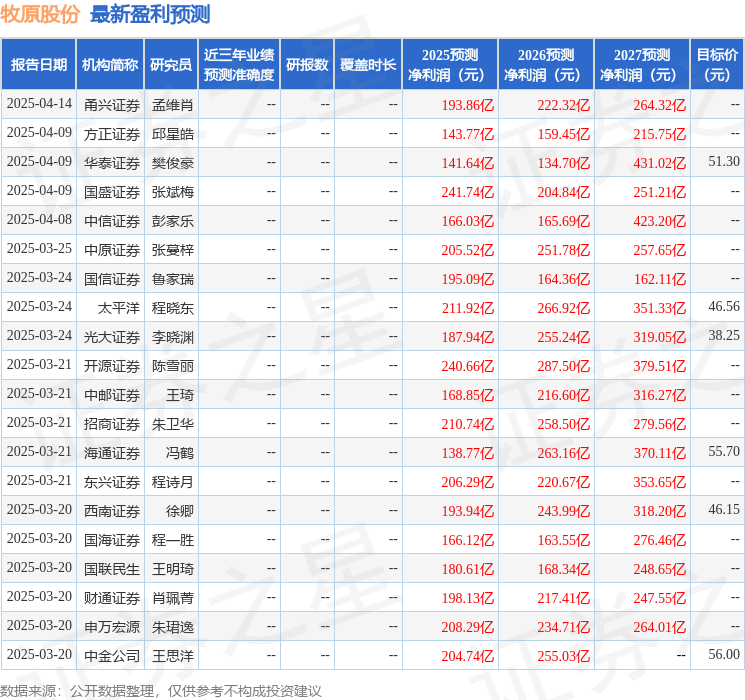Click the target price 56.00

[724, 654]
